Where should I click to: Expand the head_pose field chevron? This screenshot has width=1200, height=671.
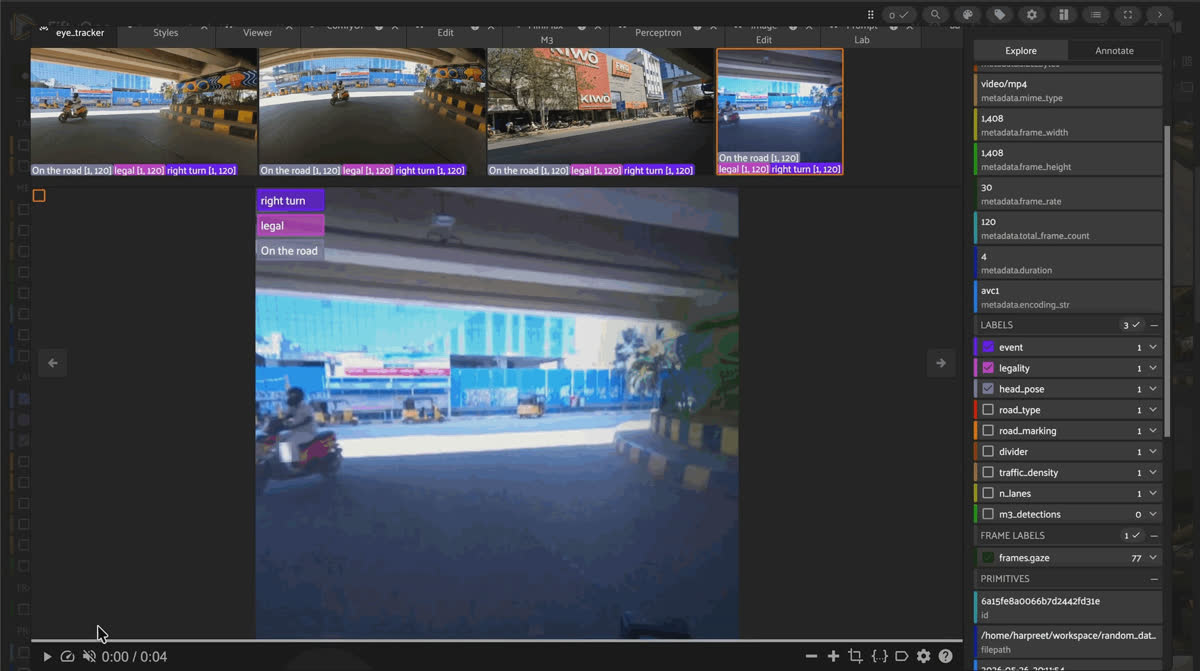(1154, 389)
